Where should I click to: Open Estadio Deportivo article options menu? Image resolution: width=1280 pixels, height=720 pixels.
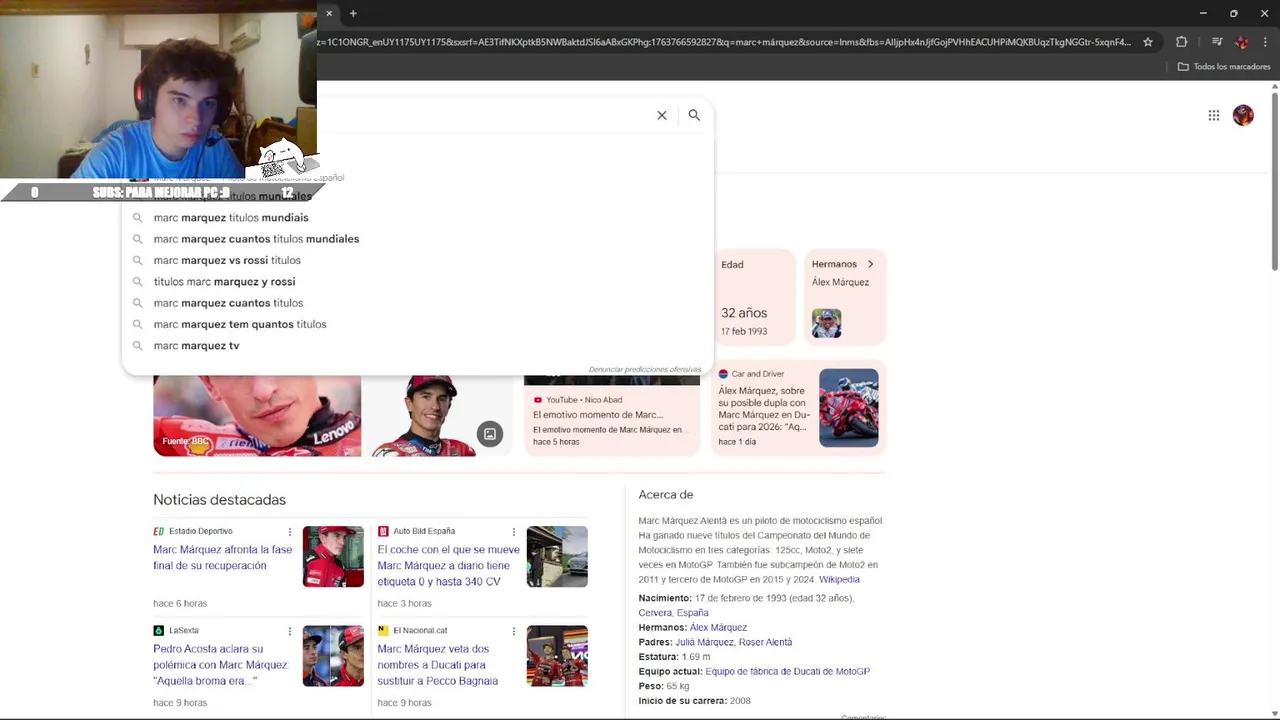click(x=290, y=532)
